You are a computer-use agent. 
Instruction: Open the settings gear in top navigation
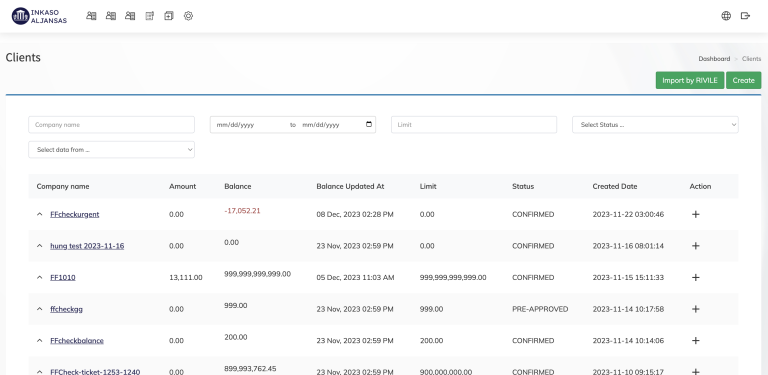[x=188, y=16]
